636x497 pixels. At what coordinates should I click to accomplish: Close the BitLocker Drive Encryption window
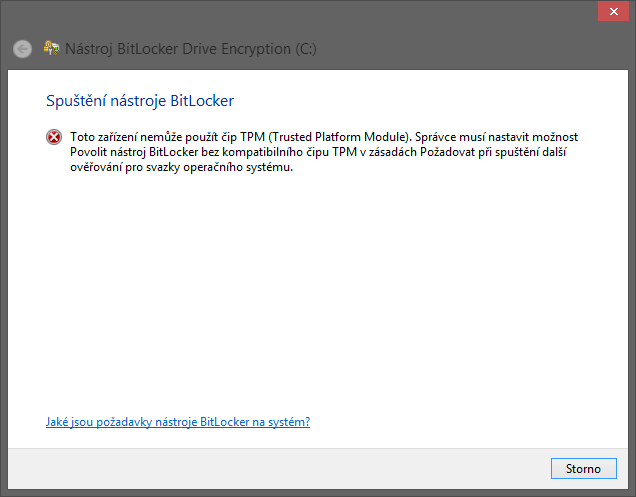click(613, 11)
